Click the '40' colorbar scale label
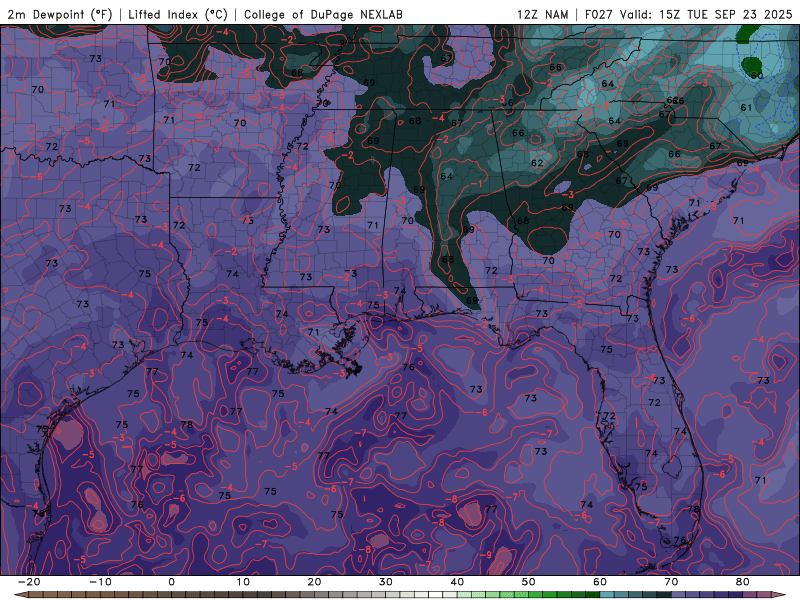800x600 pixels. click(457, 582)
